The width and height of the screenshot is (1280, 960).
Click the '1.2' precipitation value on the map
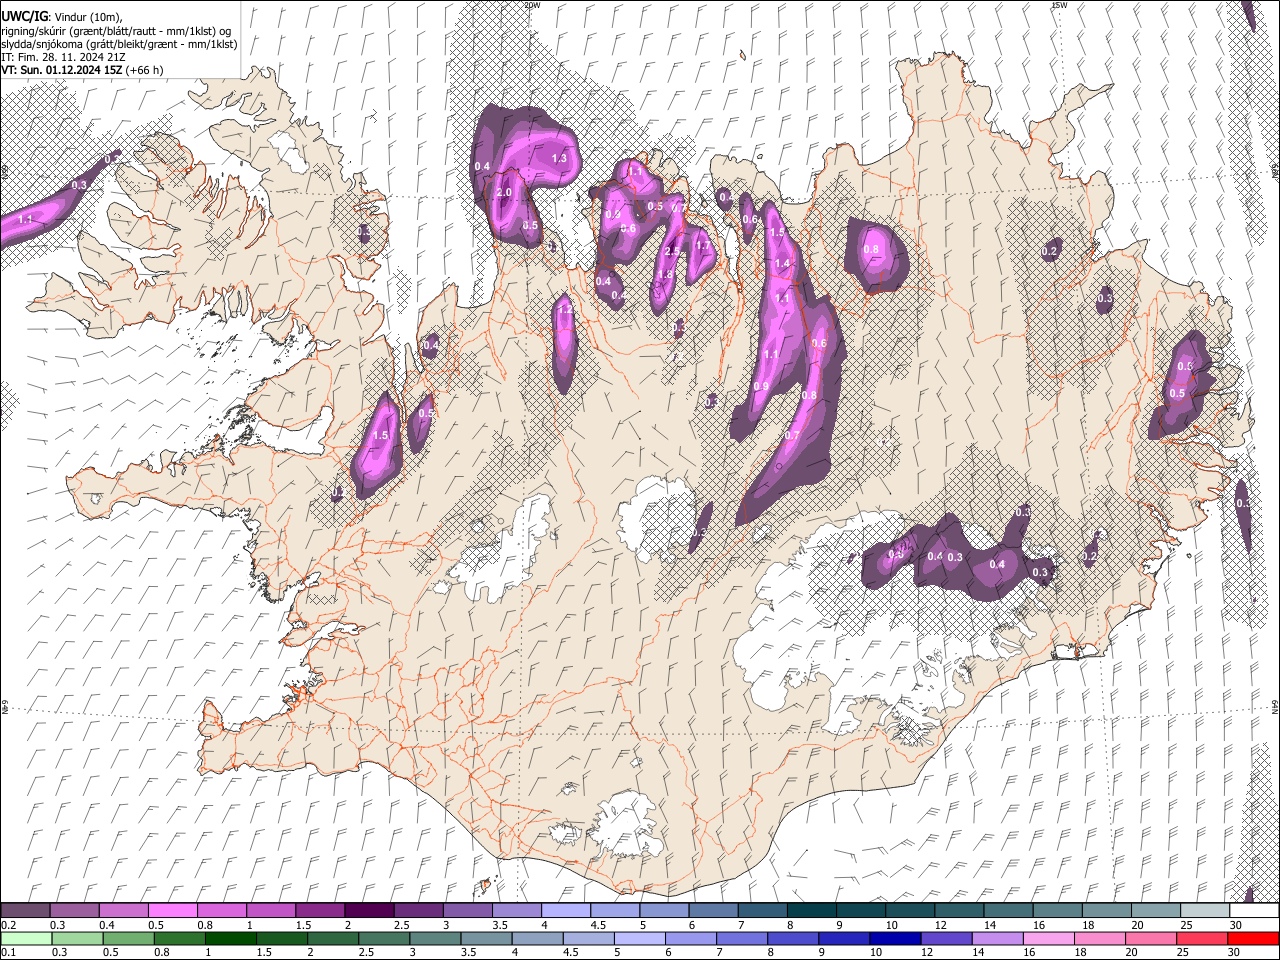565,311
